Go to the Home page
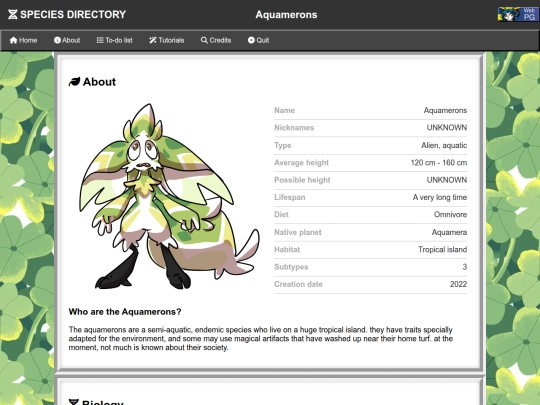This screenshot has height=405, width=540. (x=23, y=40)
